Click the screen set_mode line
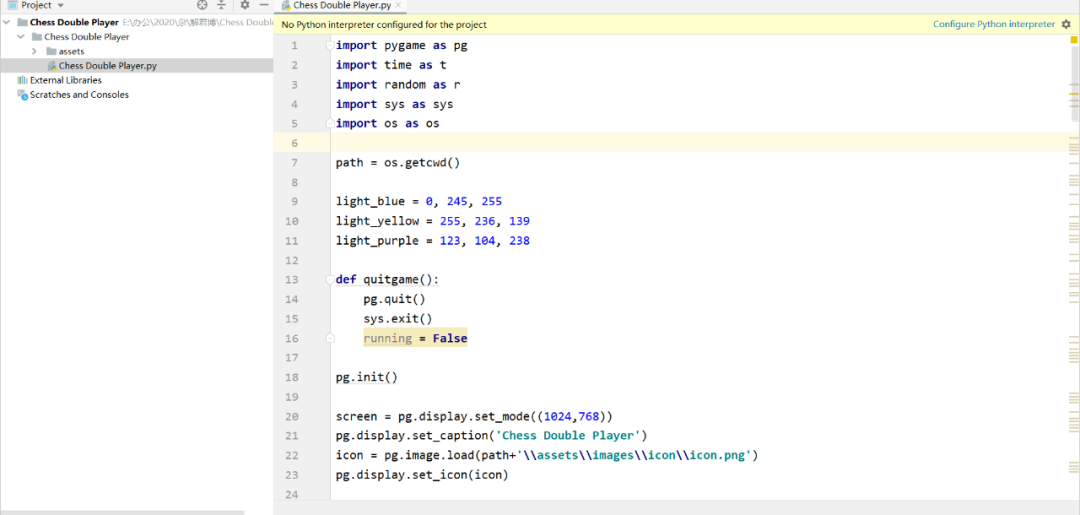This screenshot has height=515, width=1080. 474,417
